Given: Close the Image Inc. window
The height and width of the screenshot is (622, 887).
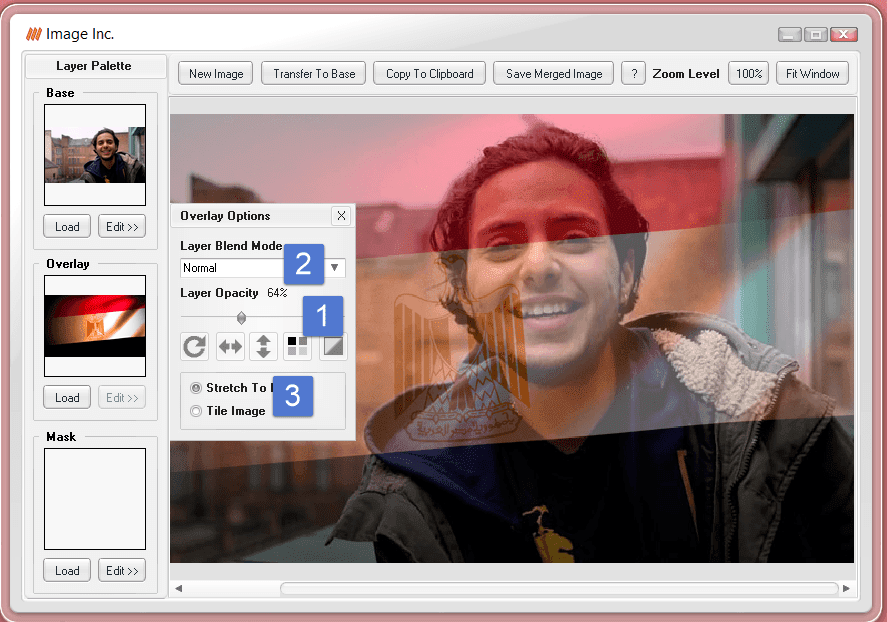Looking at the screenshot, I should (844, 34).
